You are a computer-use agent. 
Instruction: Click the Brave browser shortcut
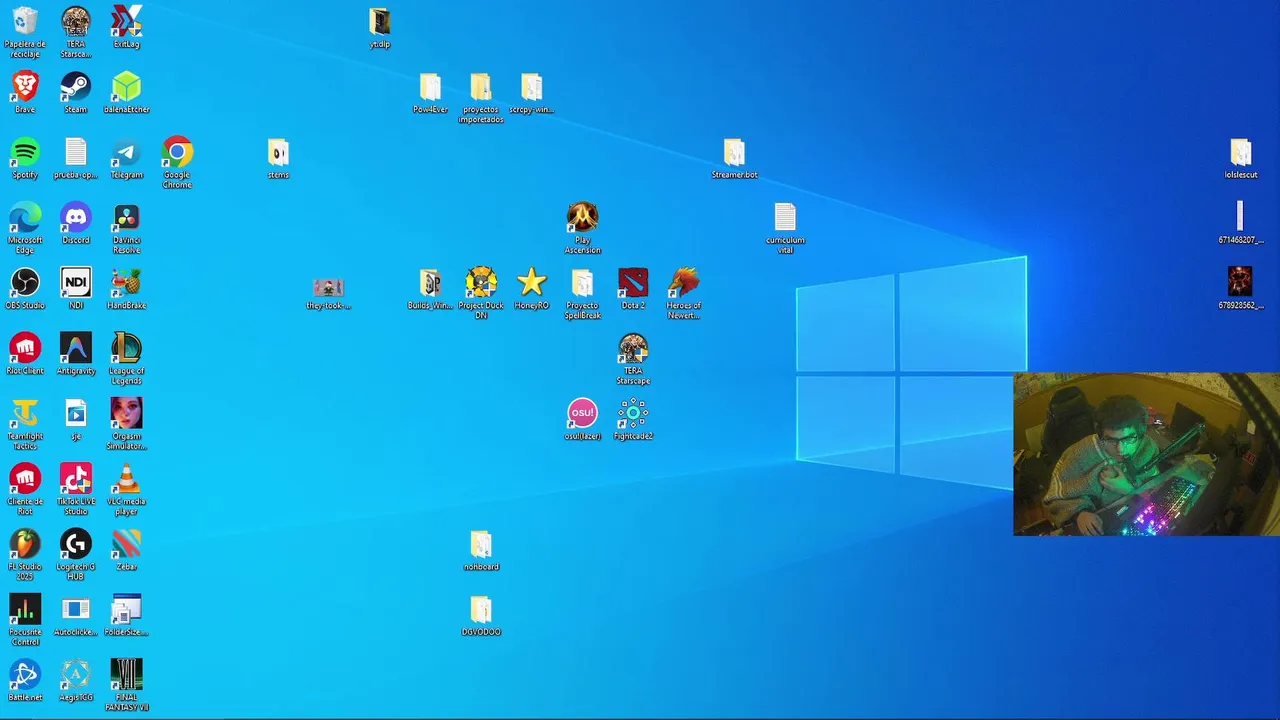(25, 87)
